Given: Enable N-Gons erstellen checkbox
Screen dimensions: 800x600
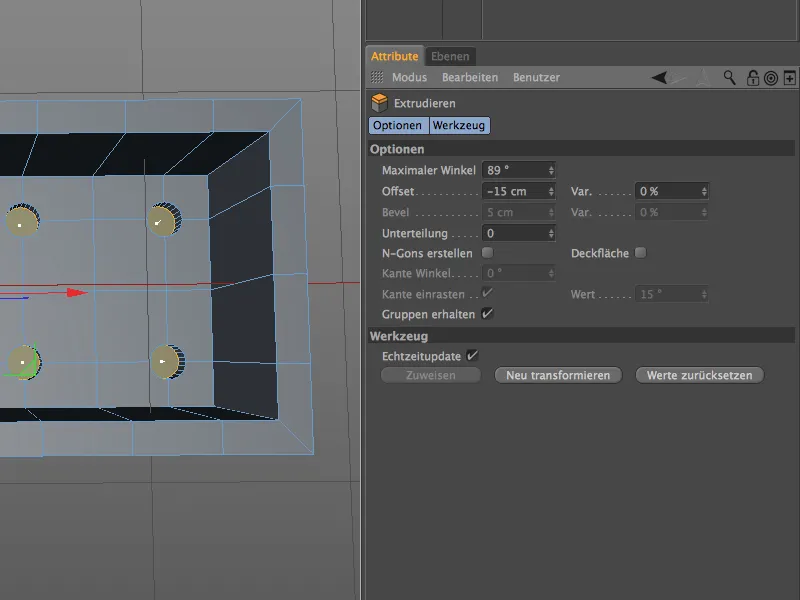Looking at the screenshot, I should 487,253.
